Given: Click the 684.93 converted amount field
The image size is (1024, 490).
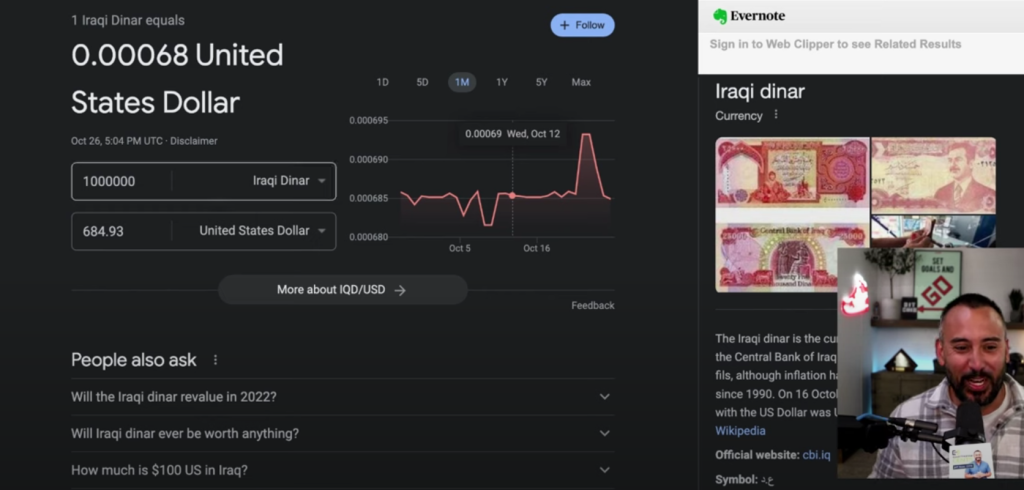Looking at the screenshot, I should click(122, 231).
